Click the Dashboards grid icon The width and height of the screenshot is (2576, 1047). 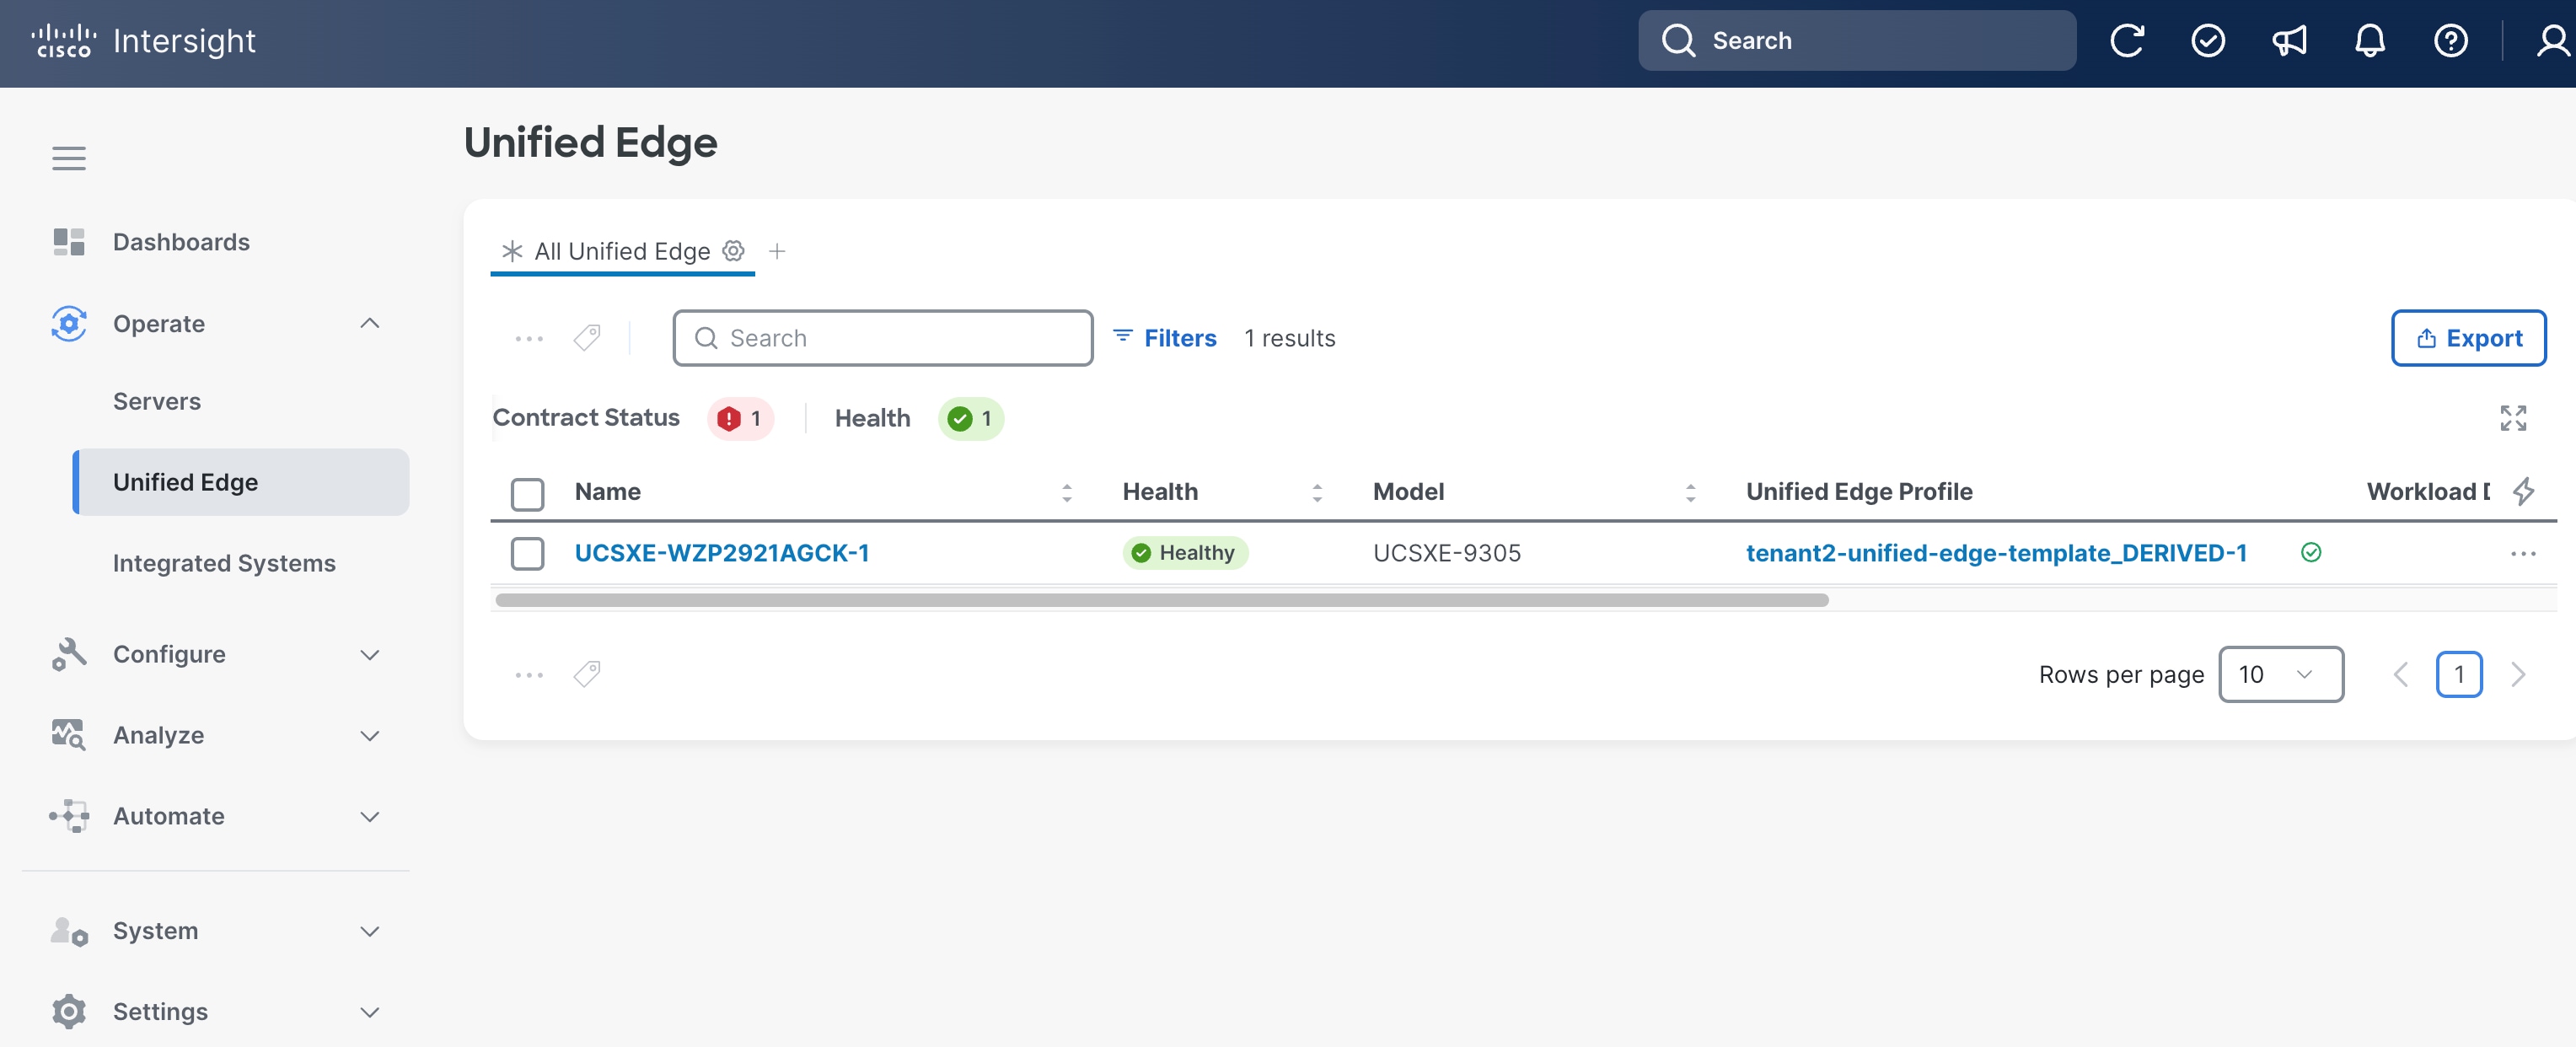(x=69, y=242)
